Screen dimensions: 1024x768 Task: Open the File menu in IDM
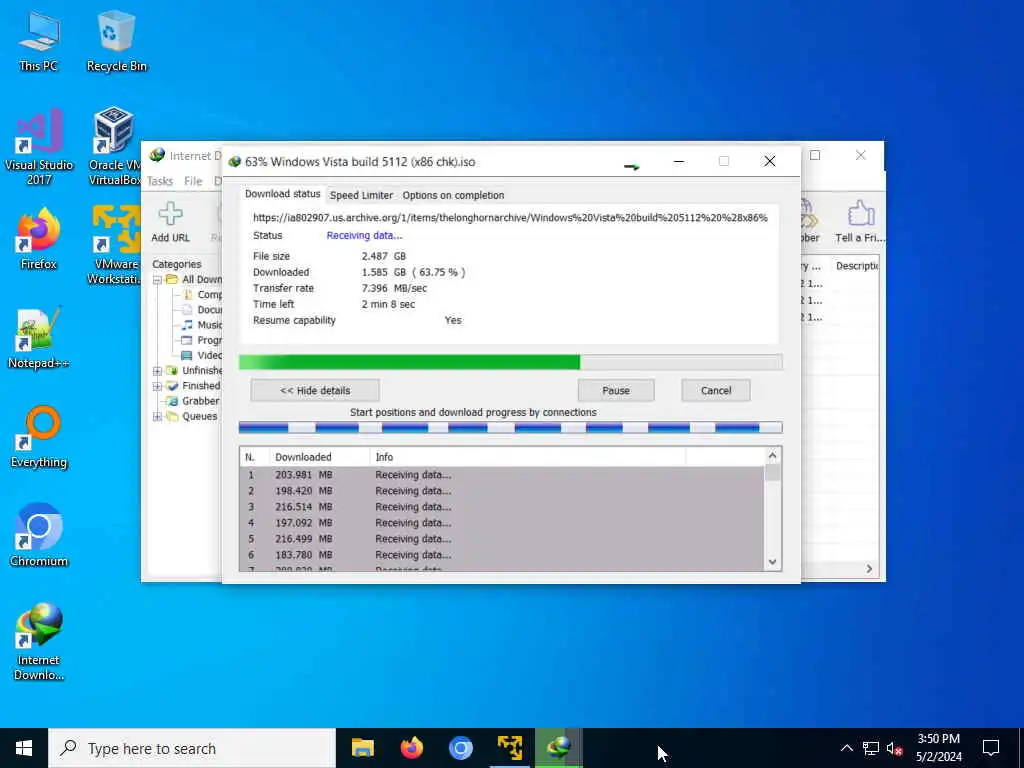[193, 181]
